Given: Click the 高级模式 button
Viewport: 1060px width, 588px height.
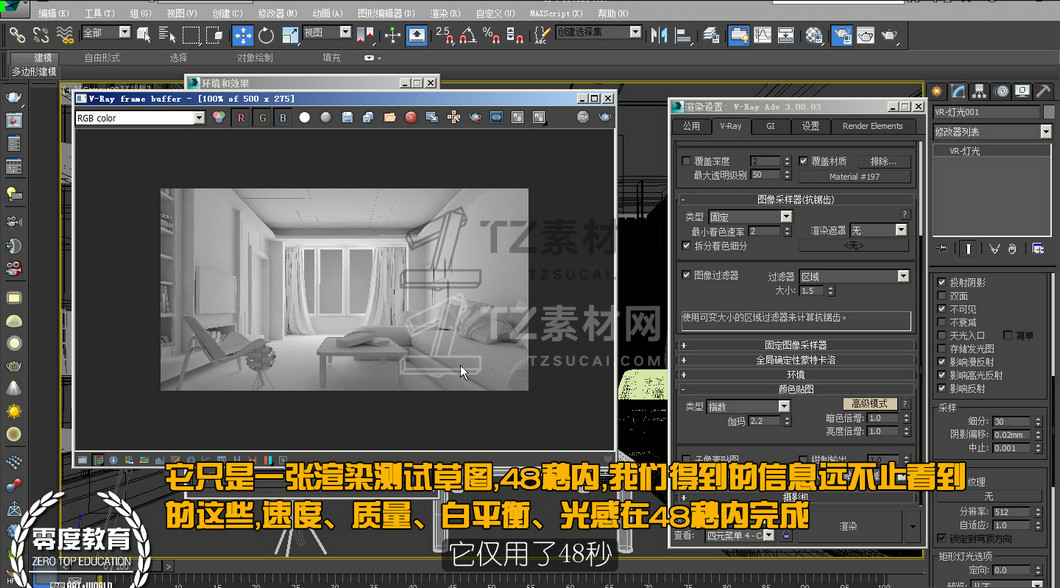Looking at the screenshot, I should [870, 404].
